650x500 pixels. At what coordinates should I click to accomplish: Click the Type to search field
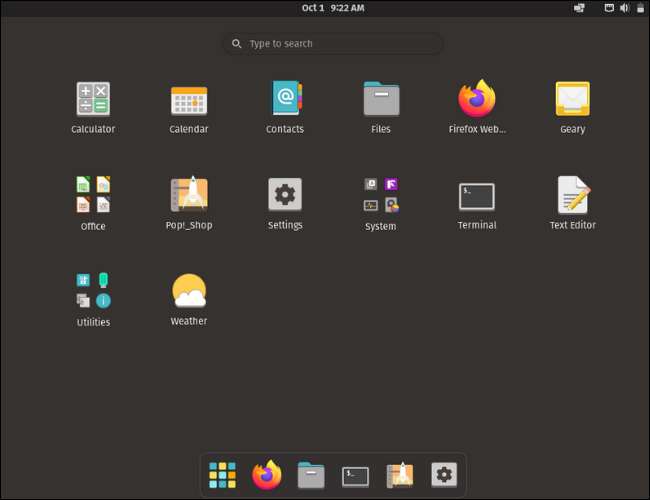tap(333, 44)
